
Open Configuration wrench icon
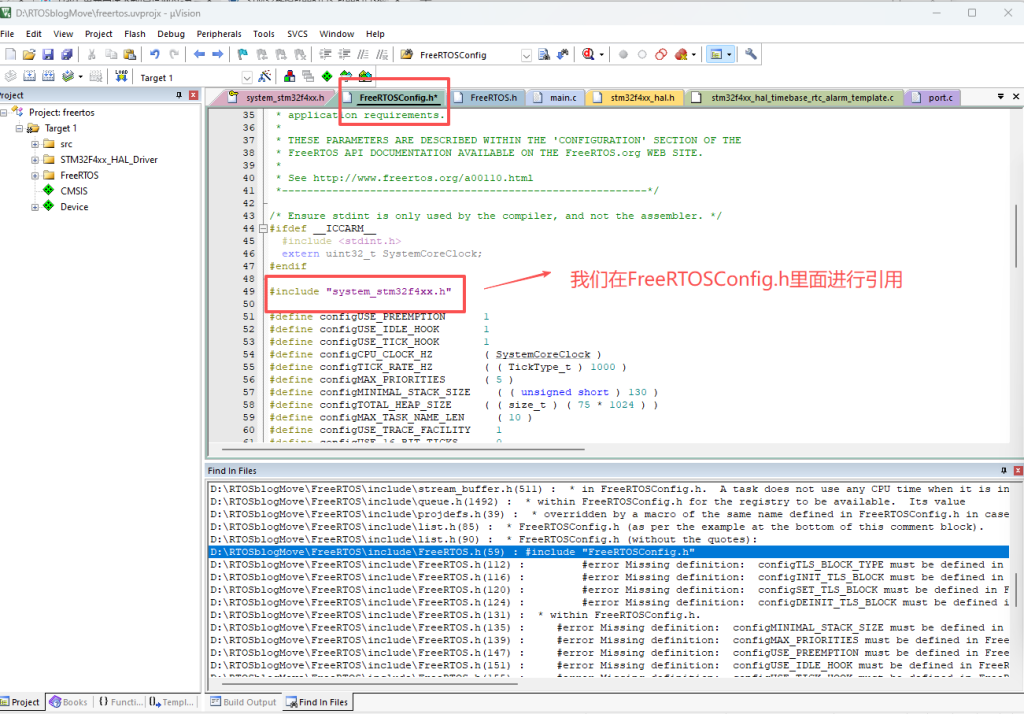coord(751,54)
